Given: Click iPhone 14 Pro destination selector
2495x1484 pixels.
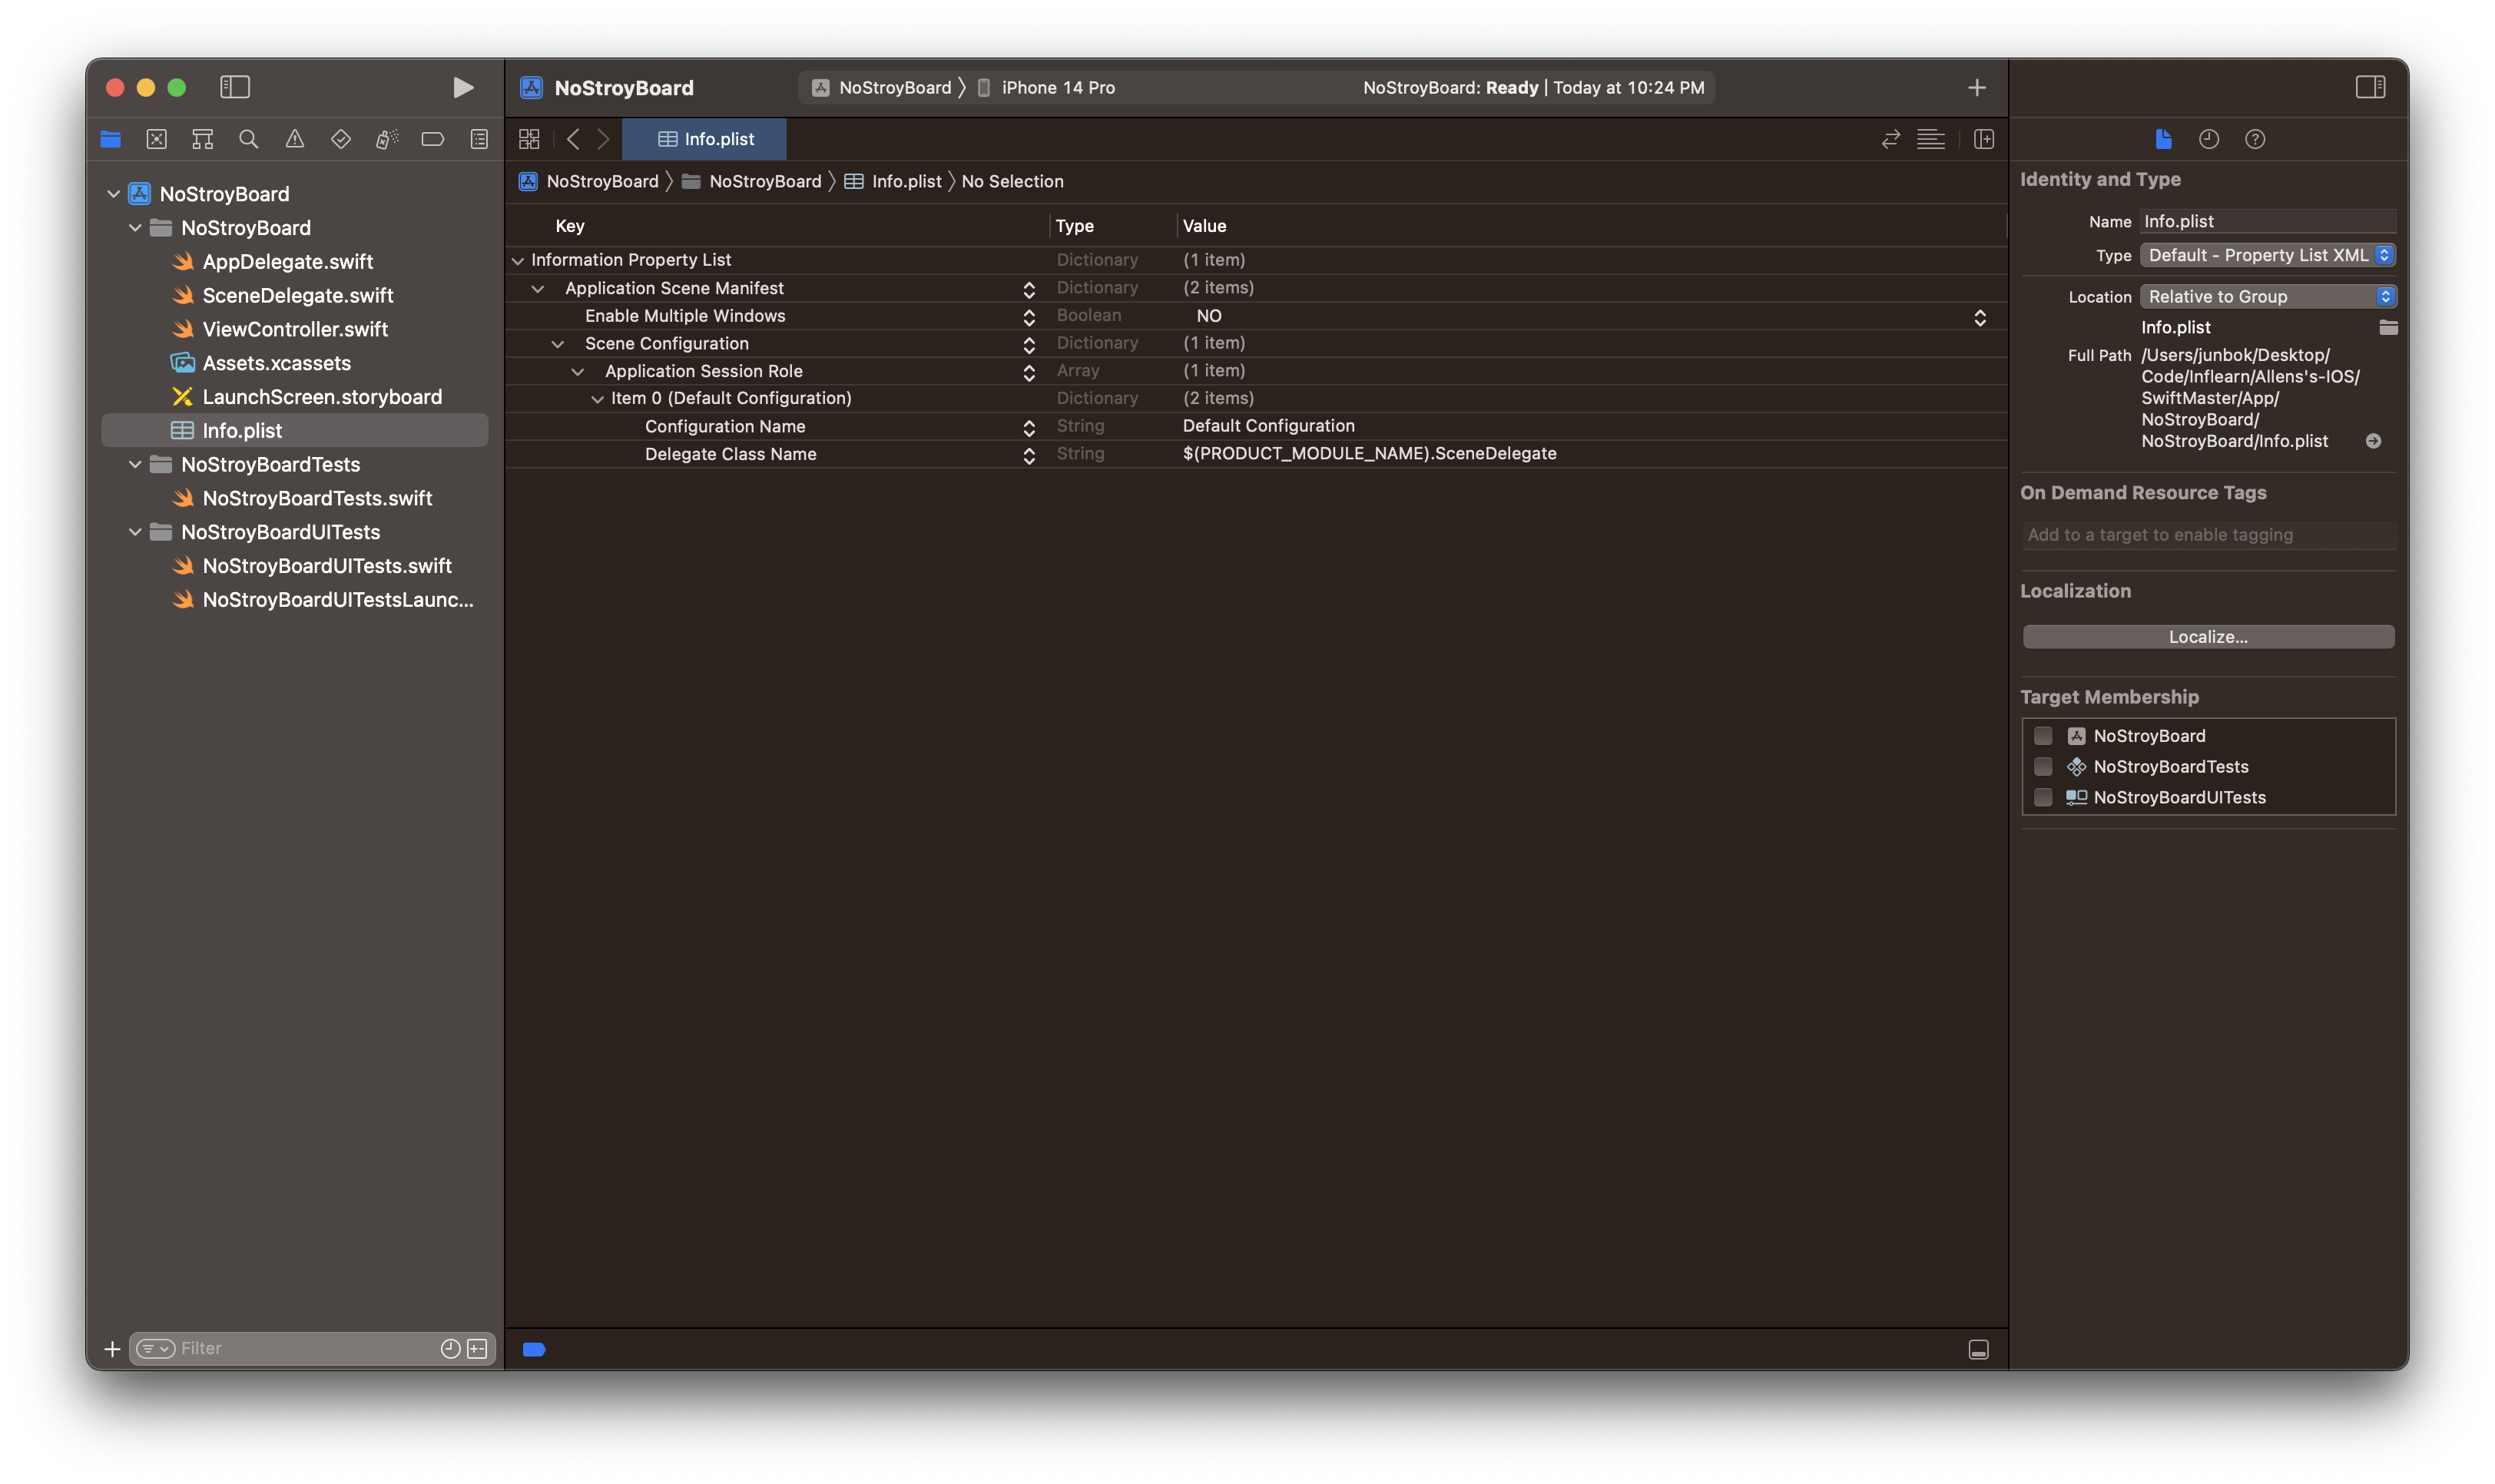Looking at the screenshot, I should click(1057, 88).
